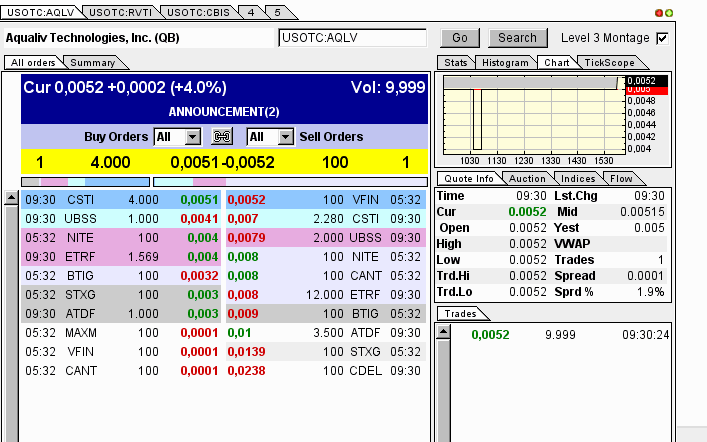
Task: Open tab number 5
Action: click(278, 12)
